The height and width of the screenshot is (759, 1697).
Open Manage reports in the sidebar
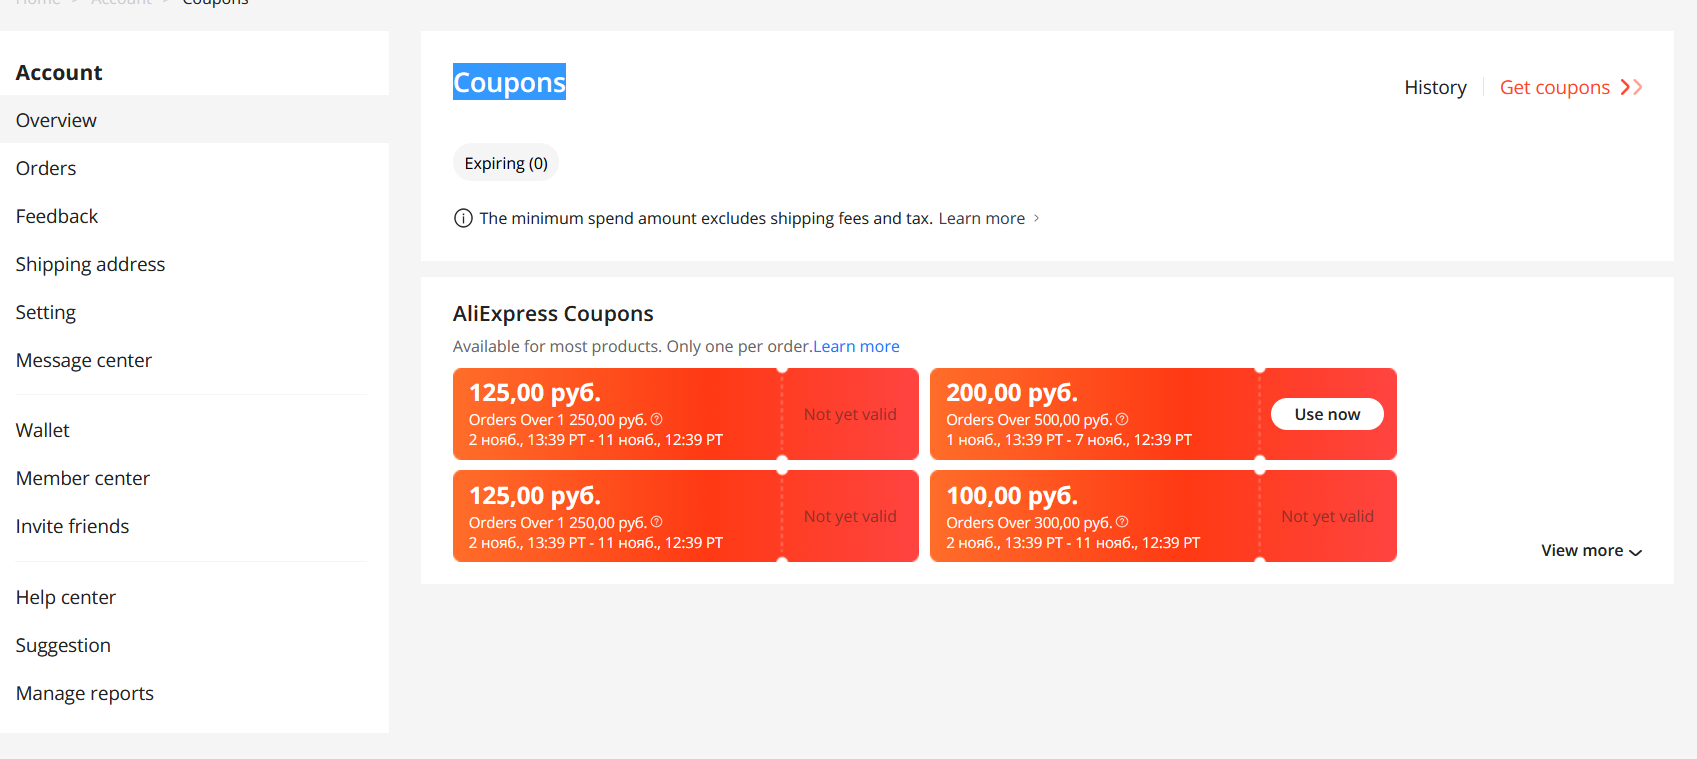click(x=85, y=693)
